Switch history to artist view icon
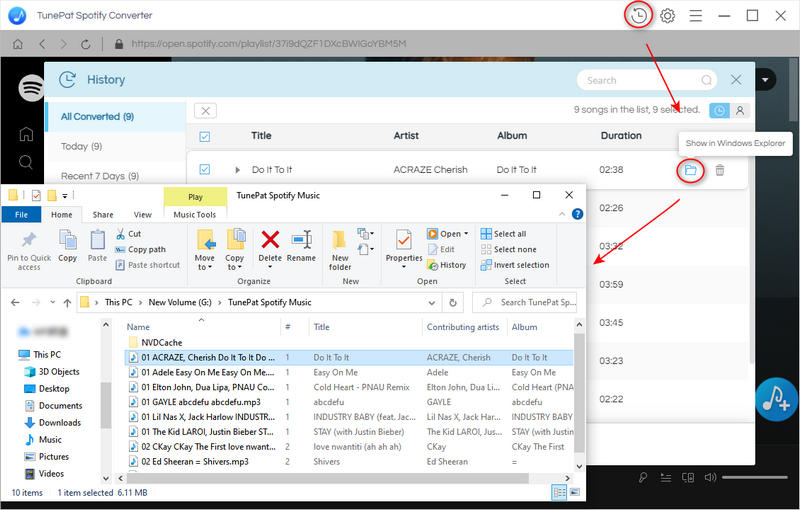The width and height of the screenshot is (800, 510). click(740, 110)
